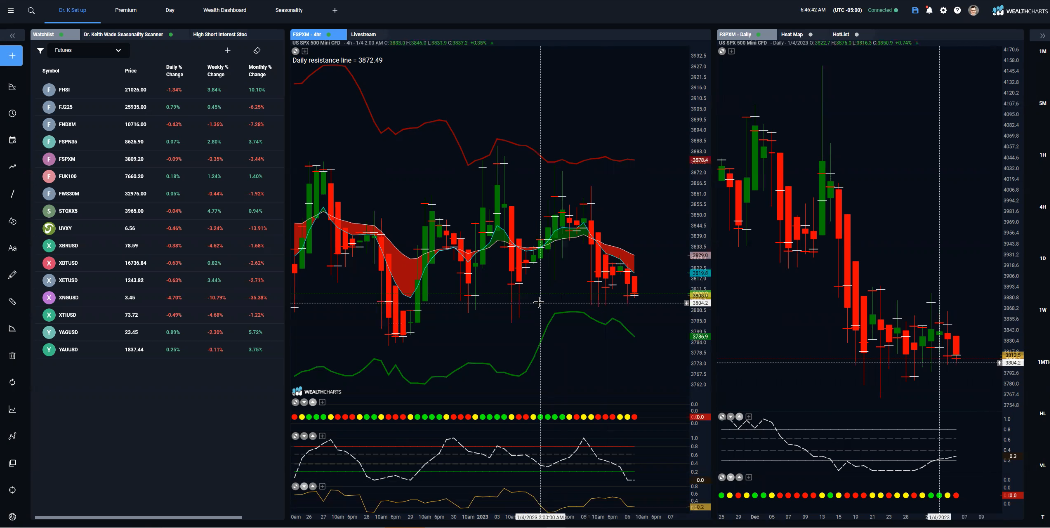Open the Wealth Dashboard tab
The height and width of the screenshot is (528, 1050).
pyautogui.click(x=224, y=11)
